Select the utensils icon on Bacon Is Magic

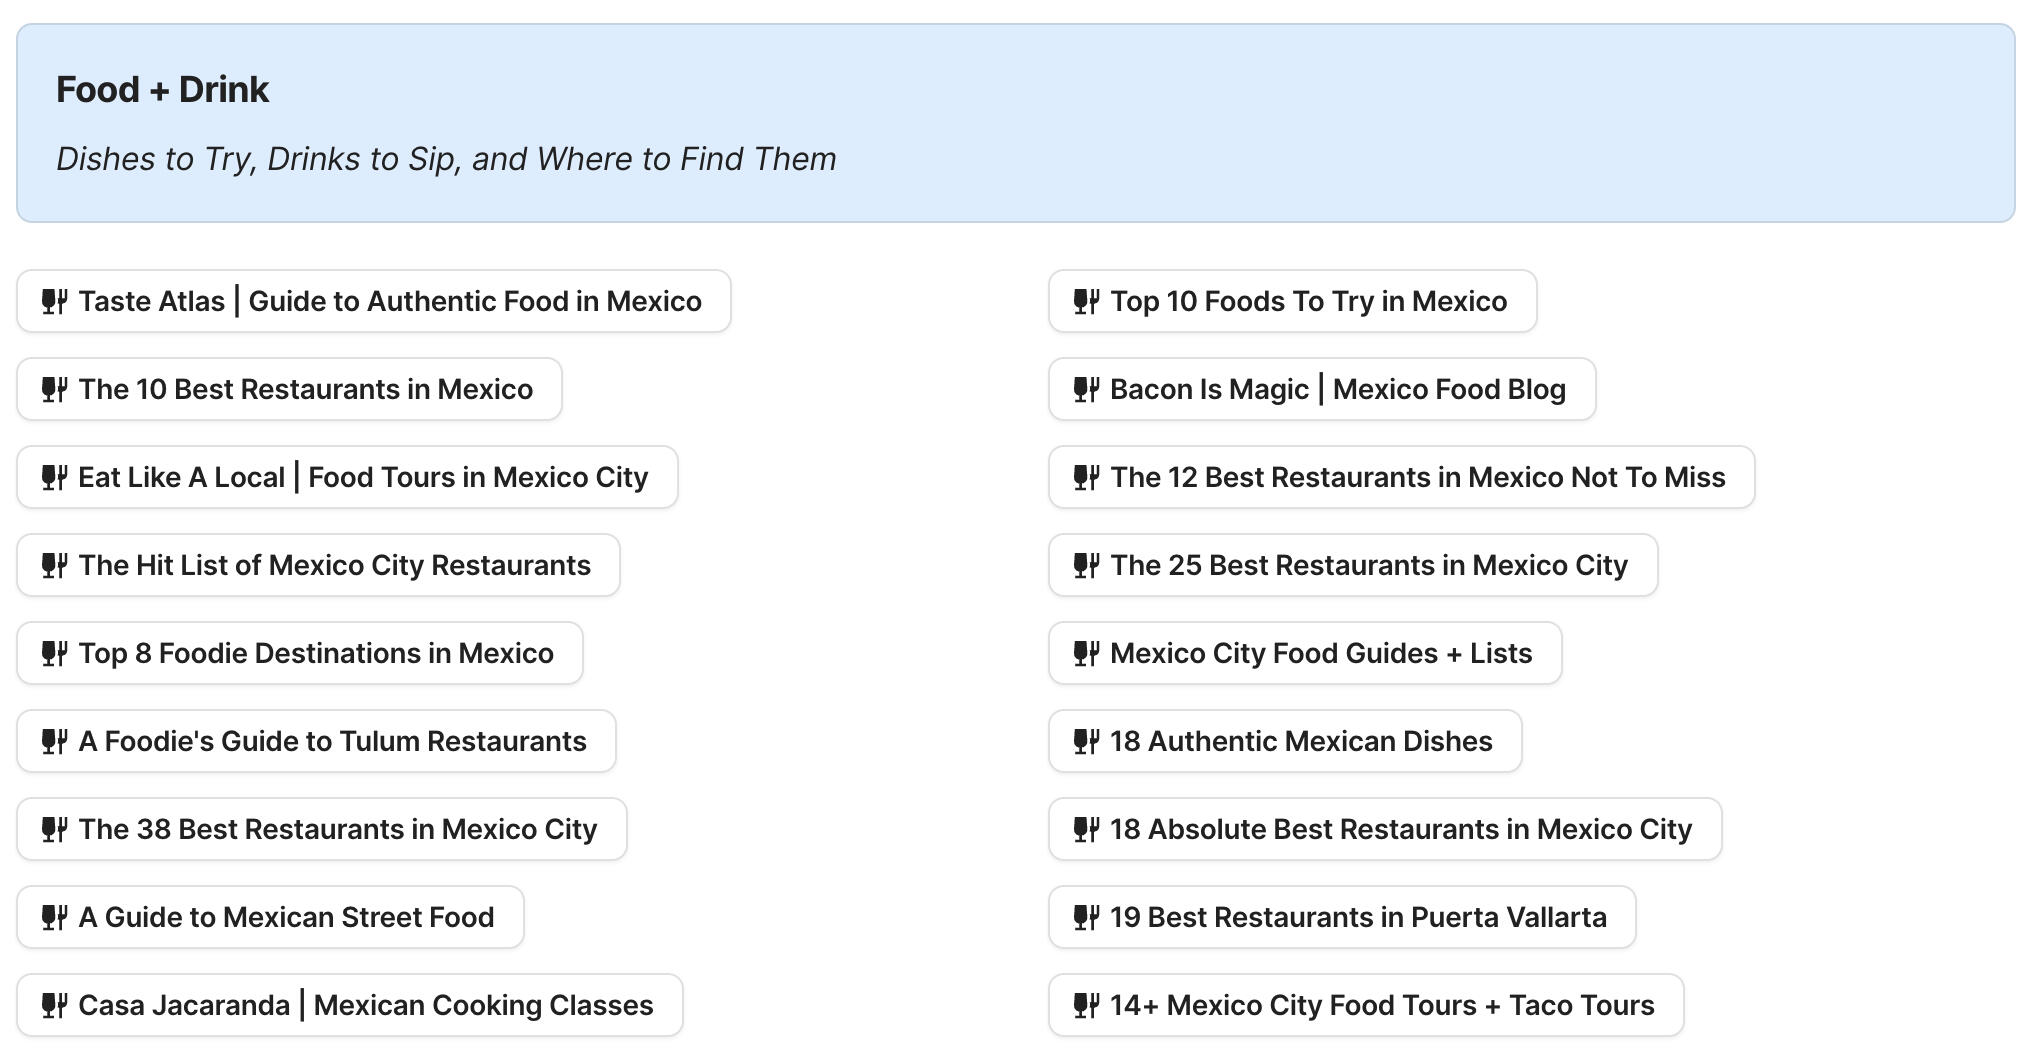pyautogui.click(x=1087, y=389)
